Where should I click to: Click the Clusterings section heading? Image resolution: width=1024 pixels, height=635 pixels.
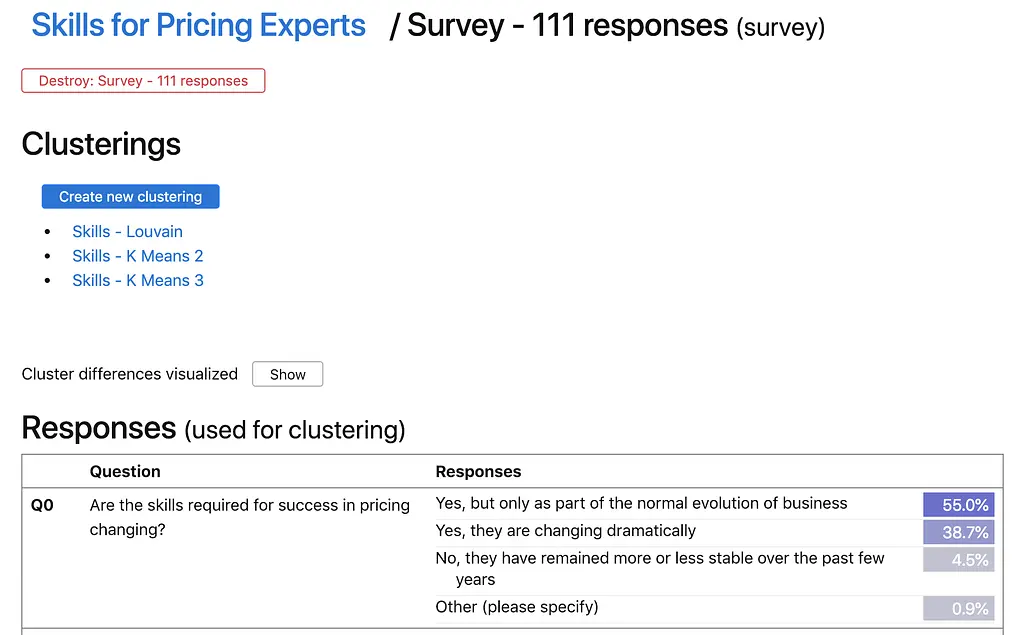click(101, 144)
